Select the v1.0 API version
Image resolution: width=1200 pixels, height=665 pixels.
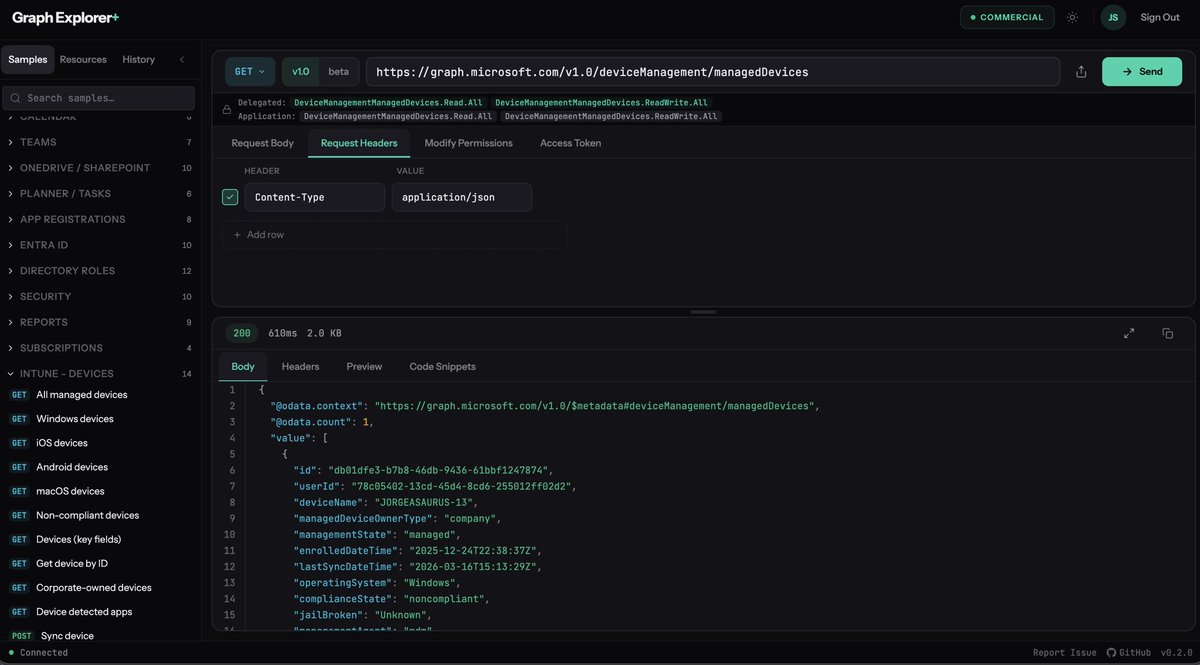click(301, 72)
